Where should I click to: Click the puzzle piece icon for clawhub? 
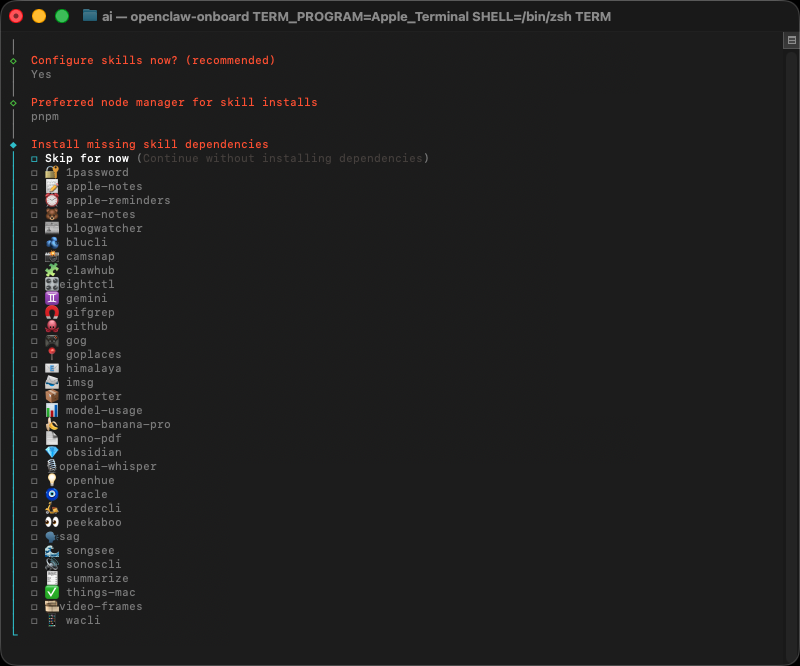point(52,270)
